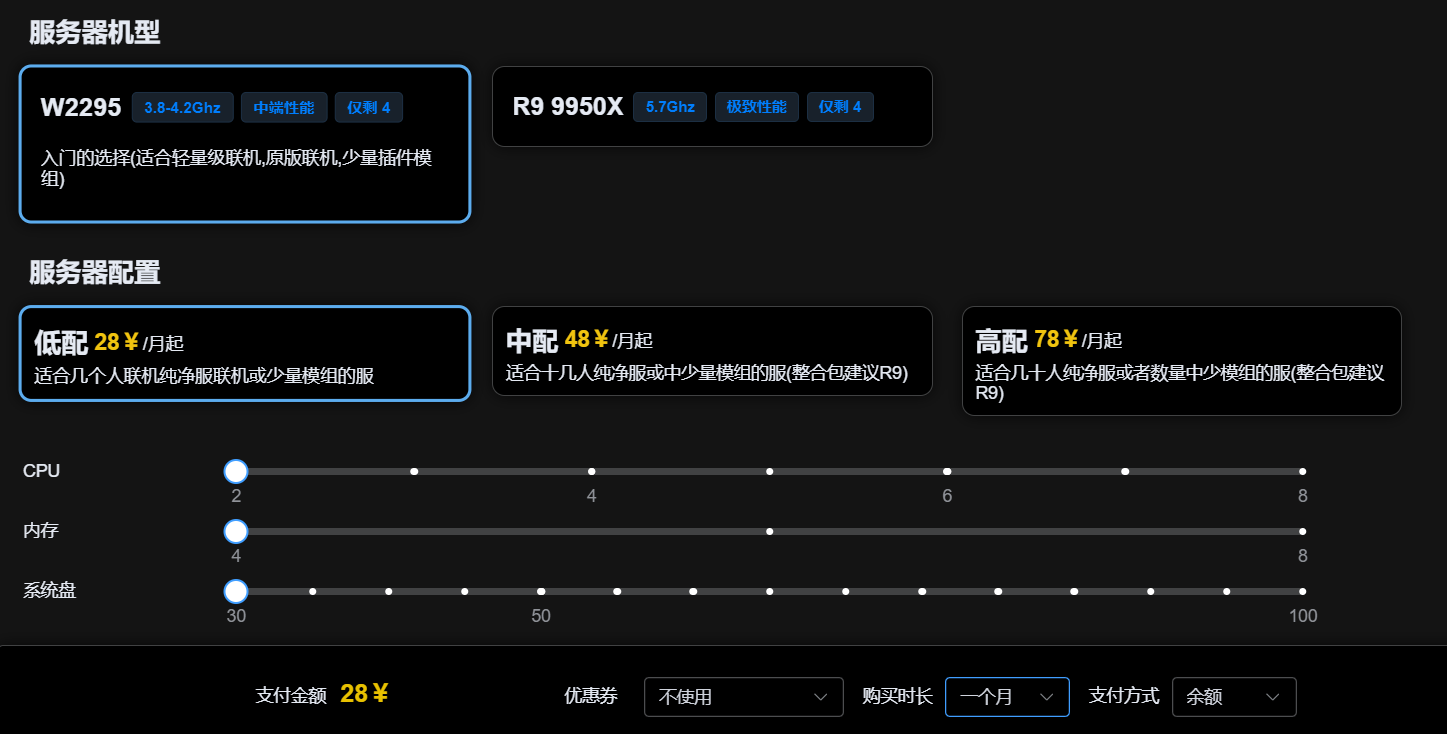Screen dimensions: 1447x734
Task: Set CPU slider to the 6 mark
Action: pos(947,471)
